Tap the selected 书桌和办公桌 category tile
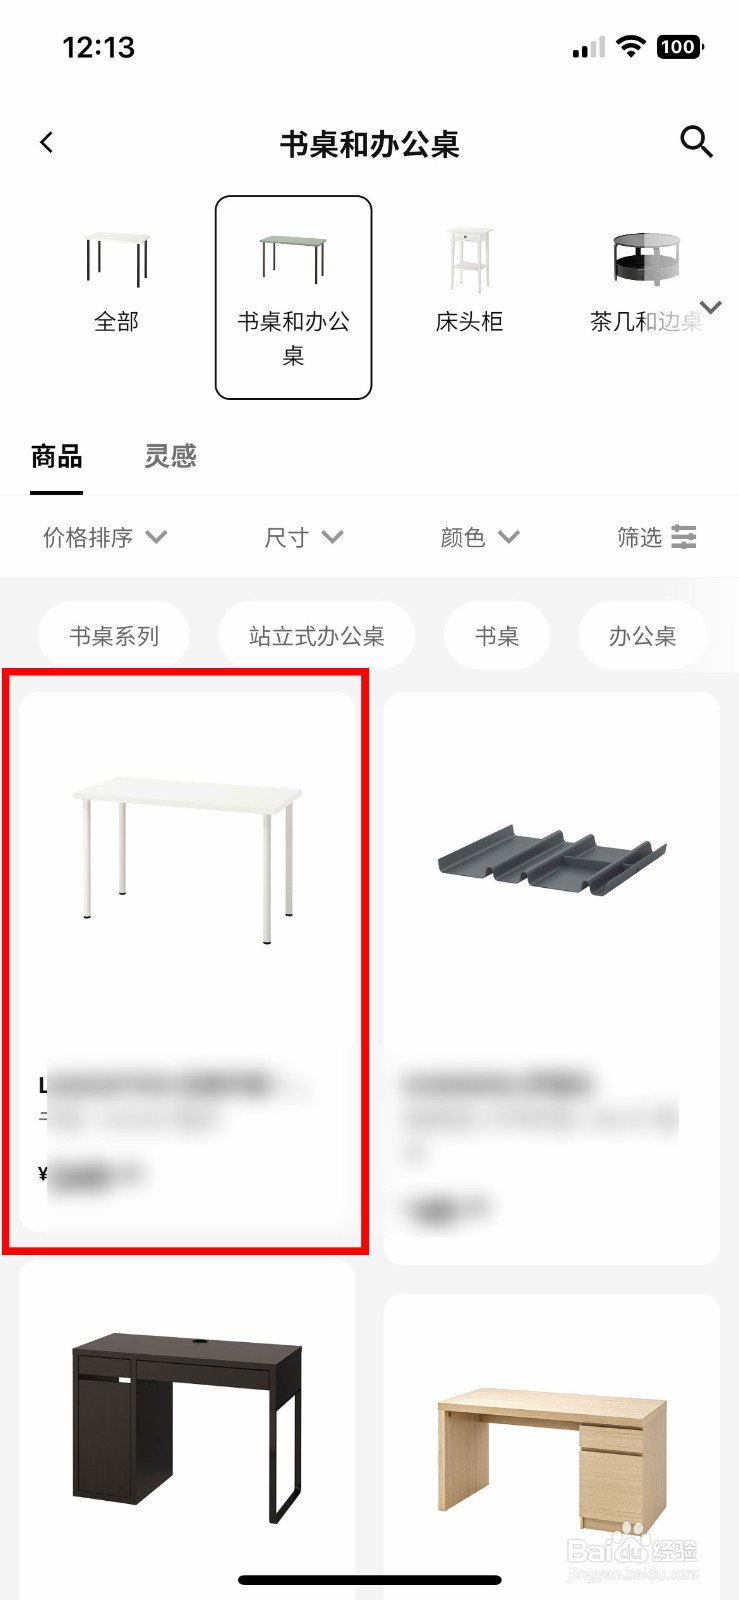This screenshot has height=1600, width=739. (294, 297)
